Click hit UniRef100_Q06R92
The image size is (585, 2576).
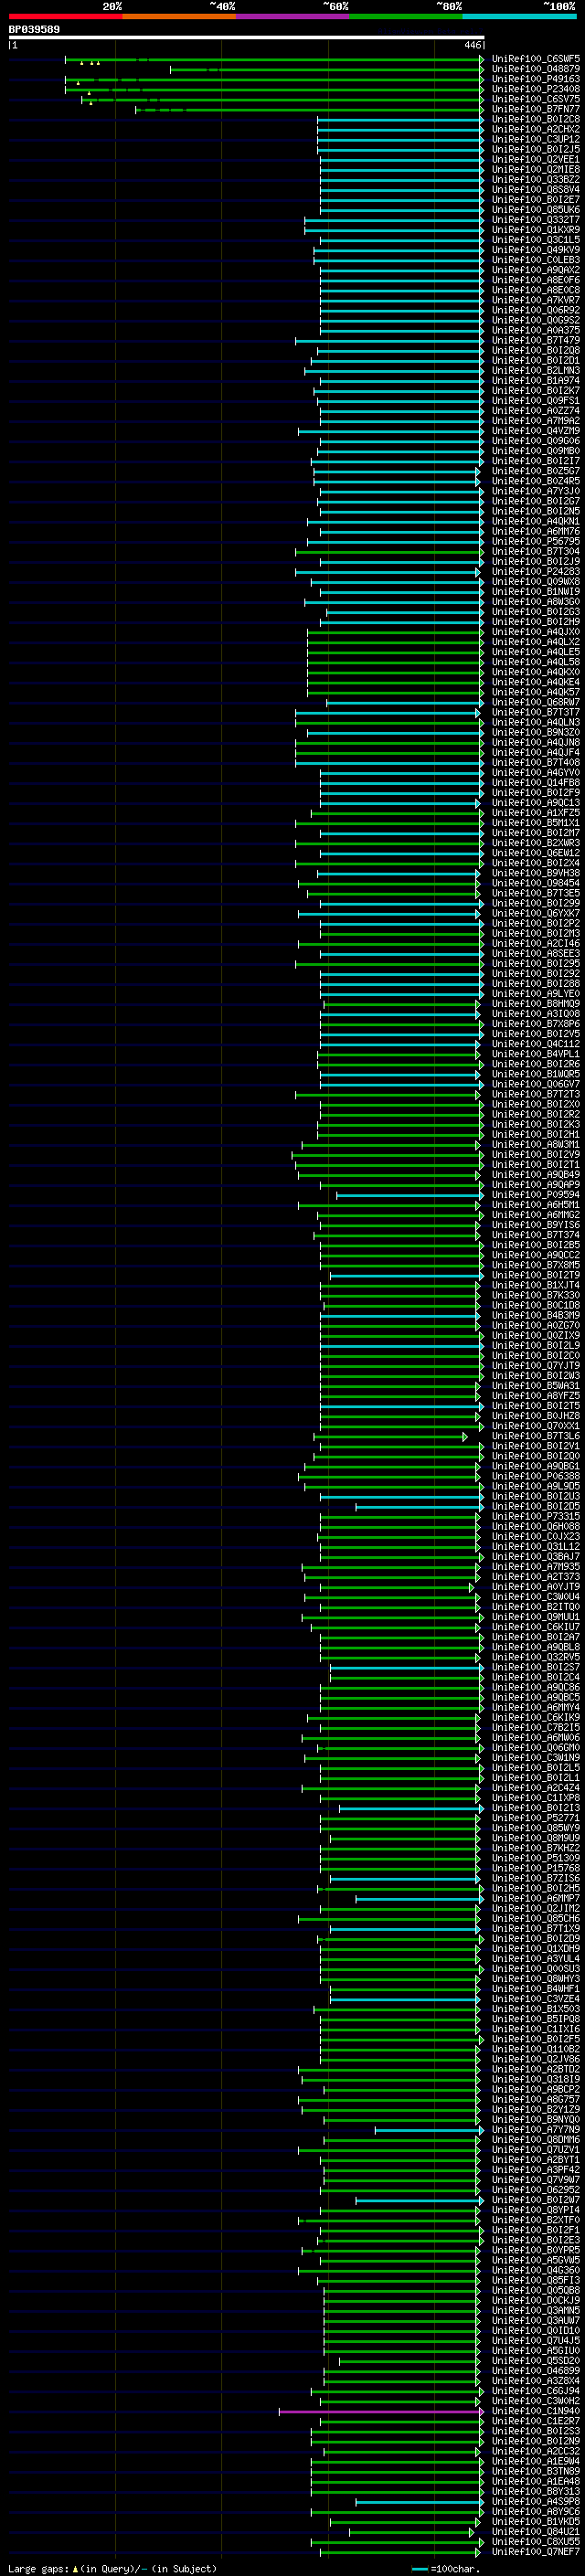536,310
